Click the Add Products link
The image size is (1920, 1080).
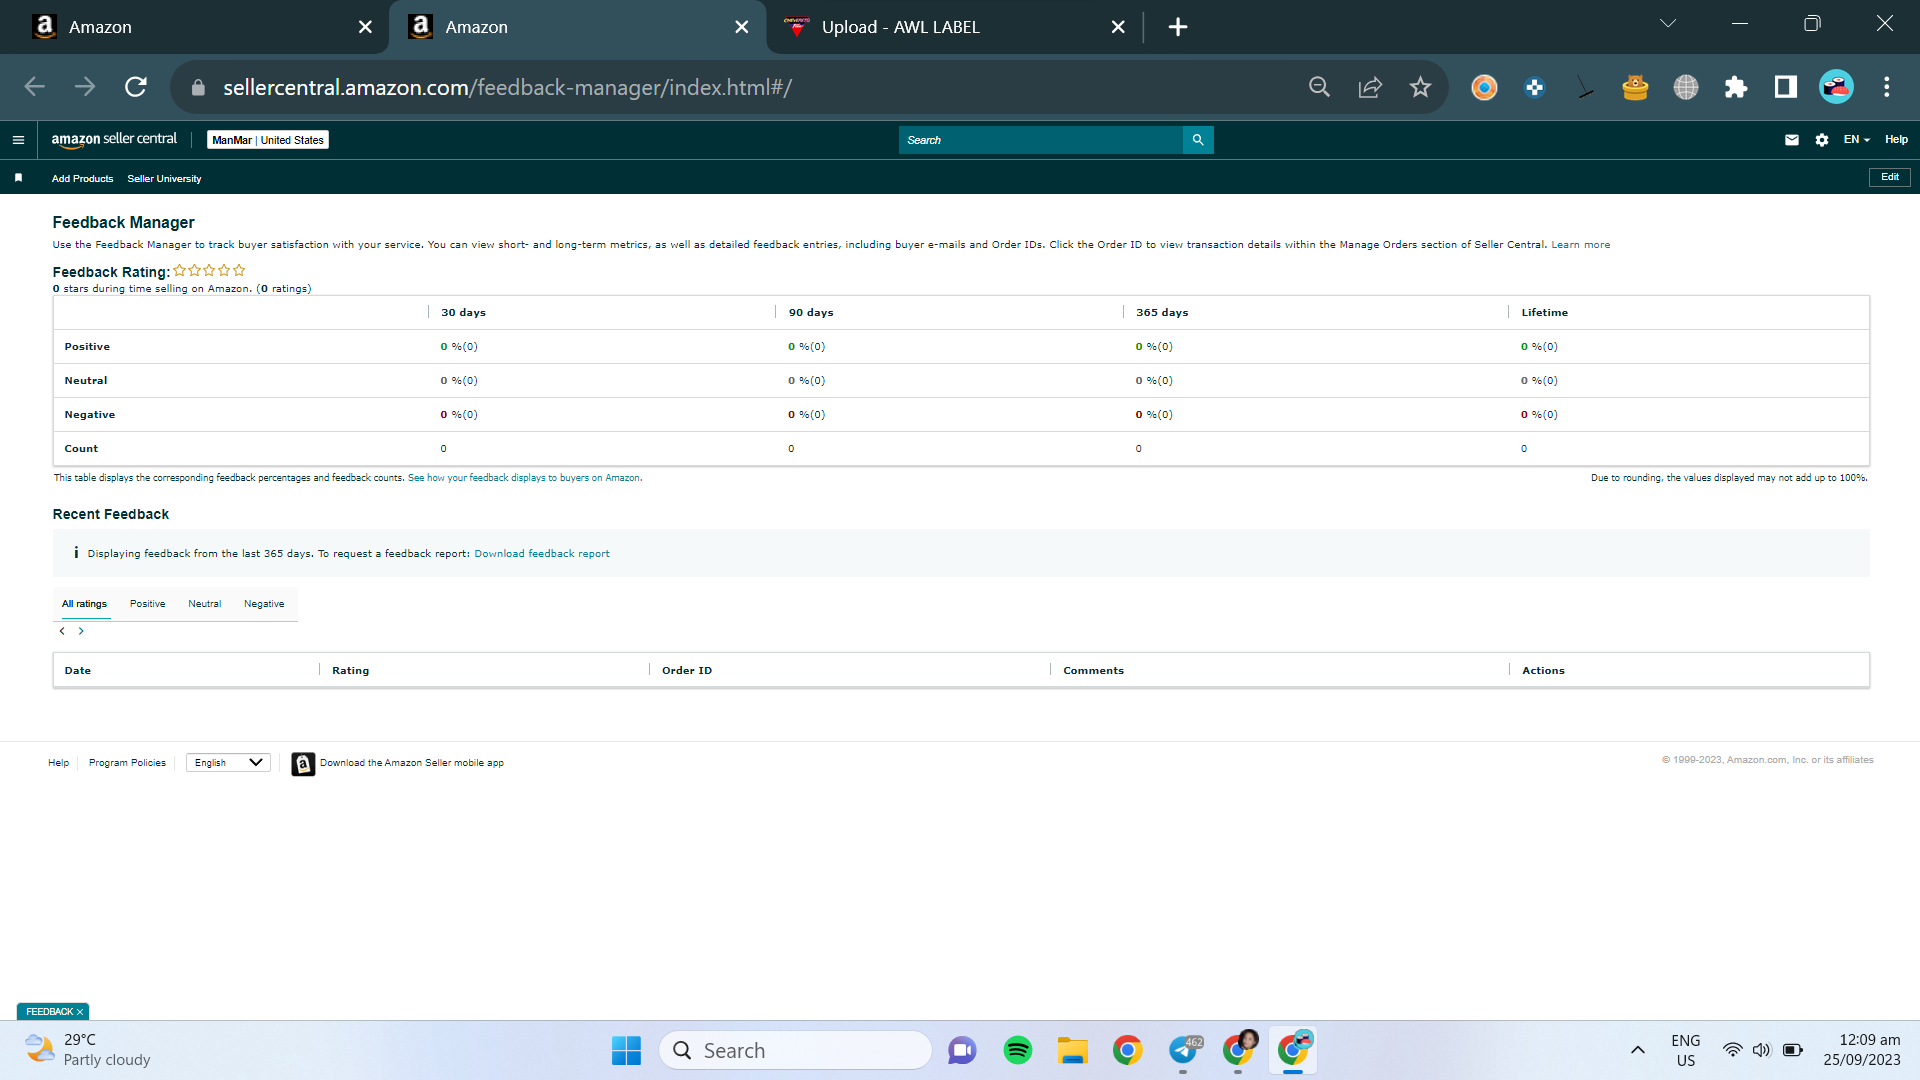(82, 179)
